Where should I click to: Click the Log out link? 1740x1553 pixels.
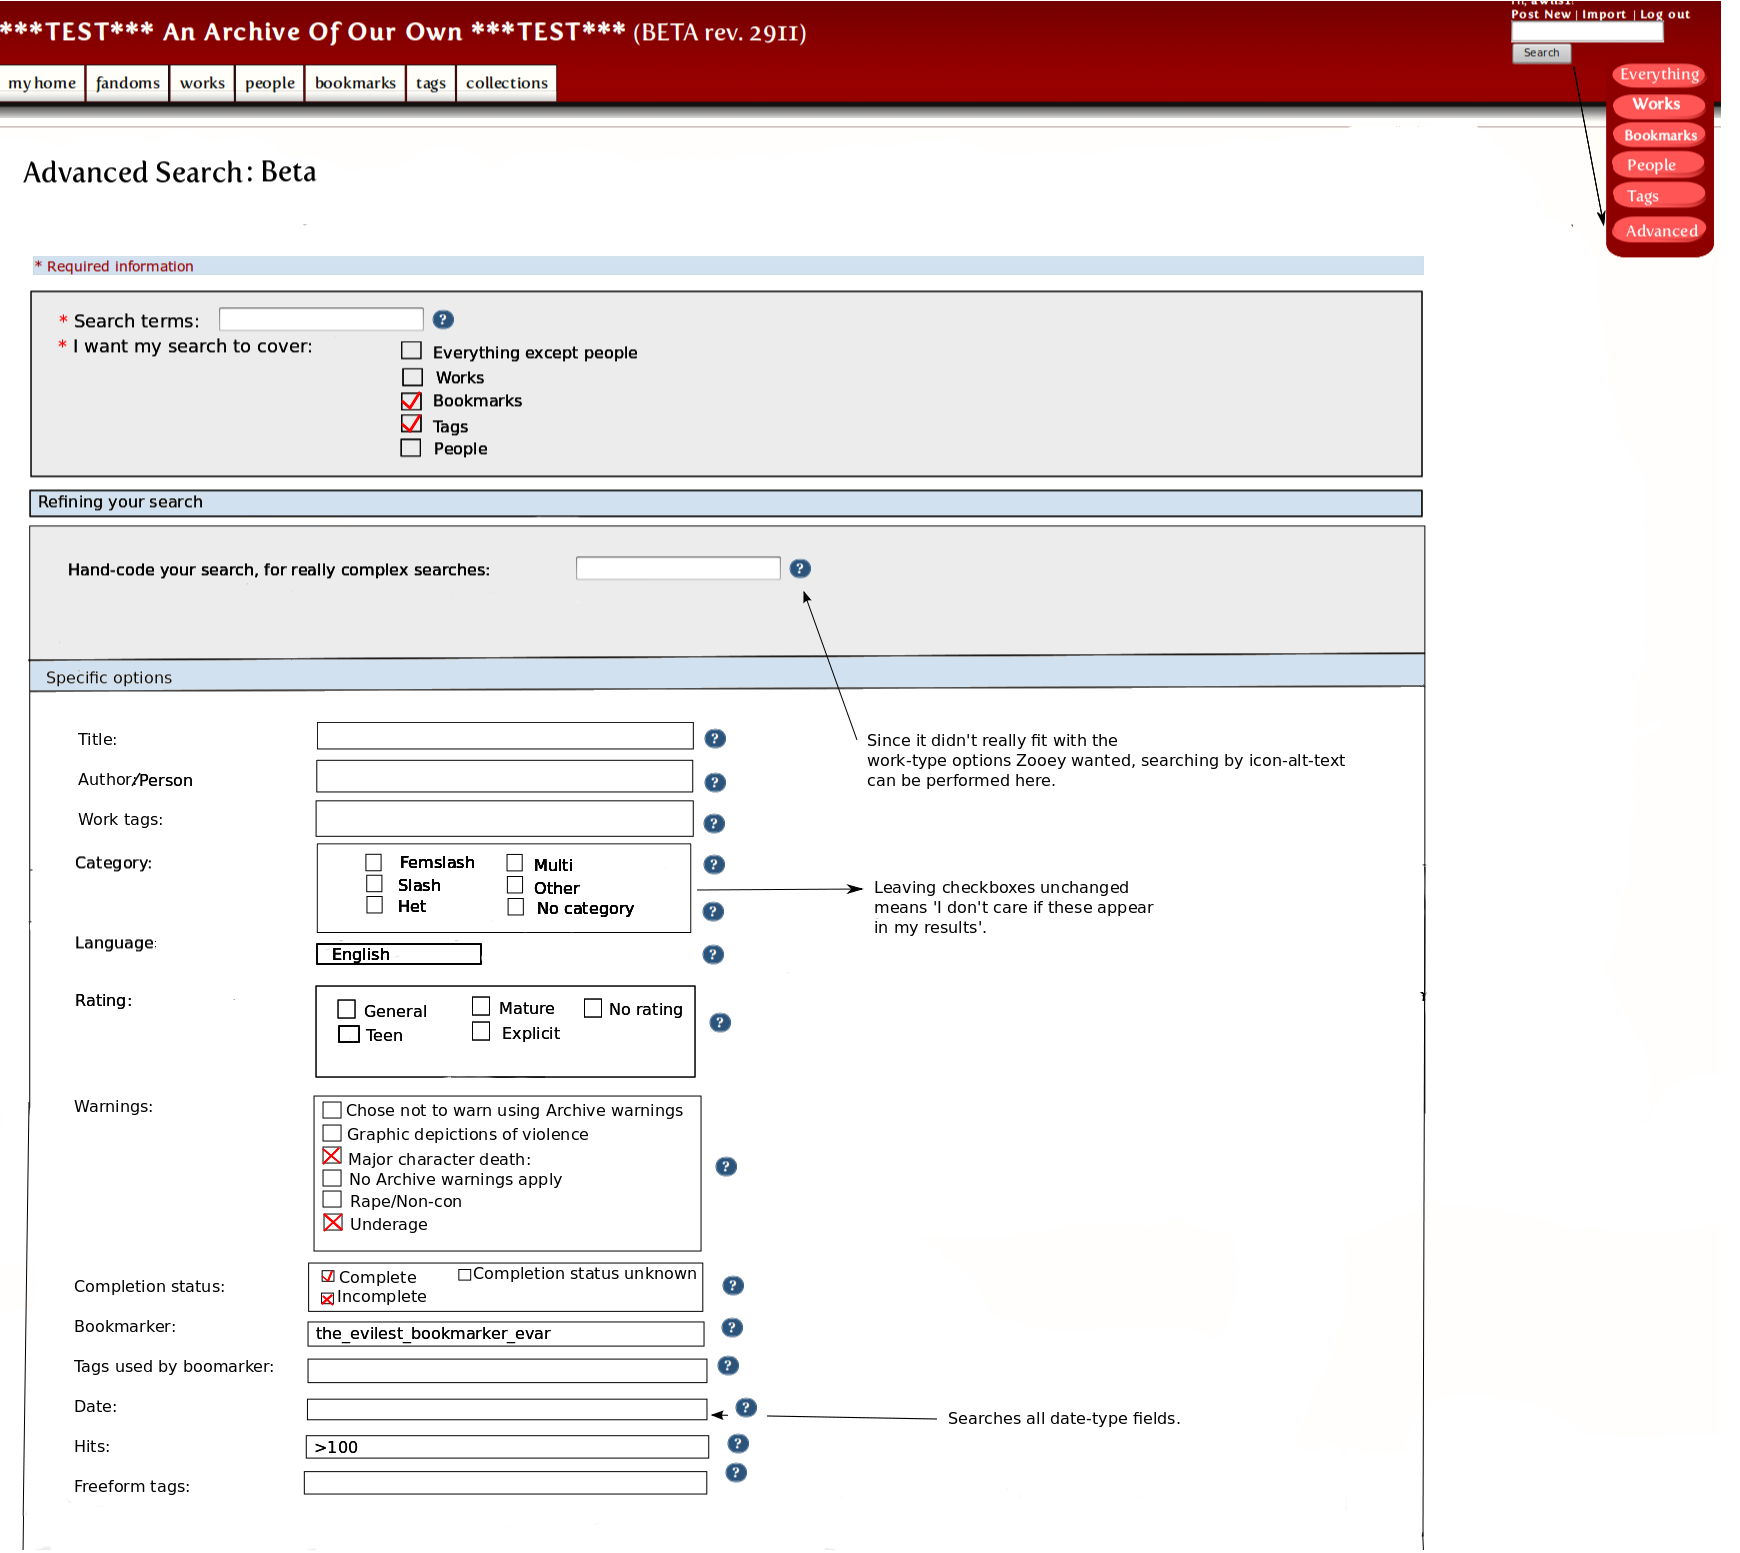[x=1664, y=14]
